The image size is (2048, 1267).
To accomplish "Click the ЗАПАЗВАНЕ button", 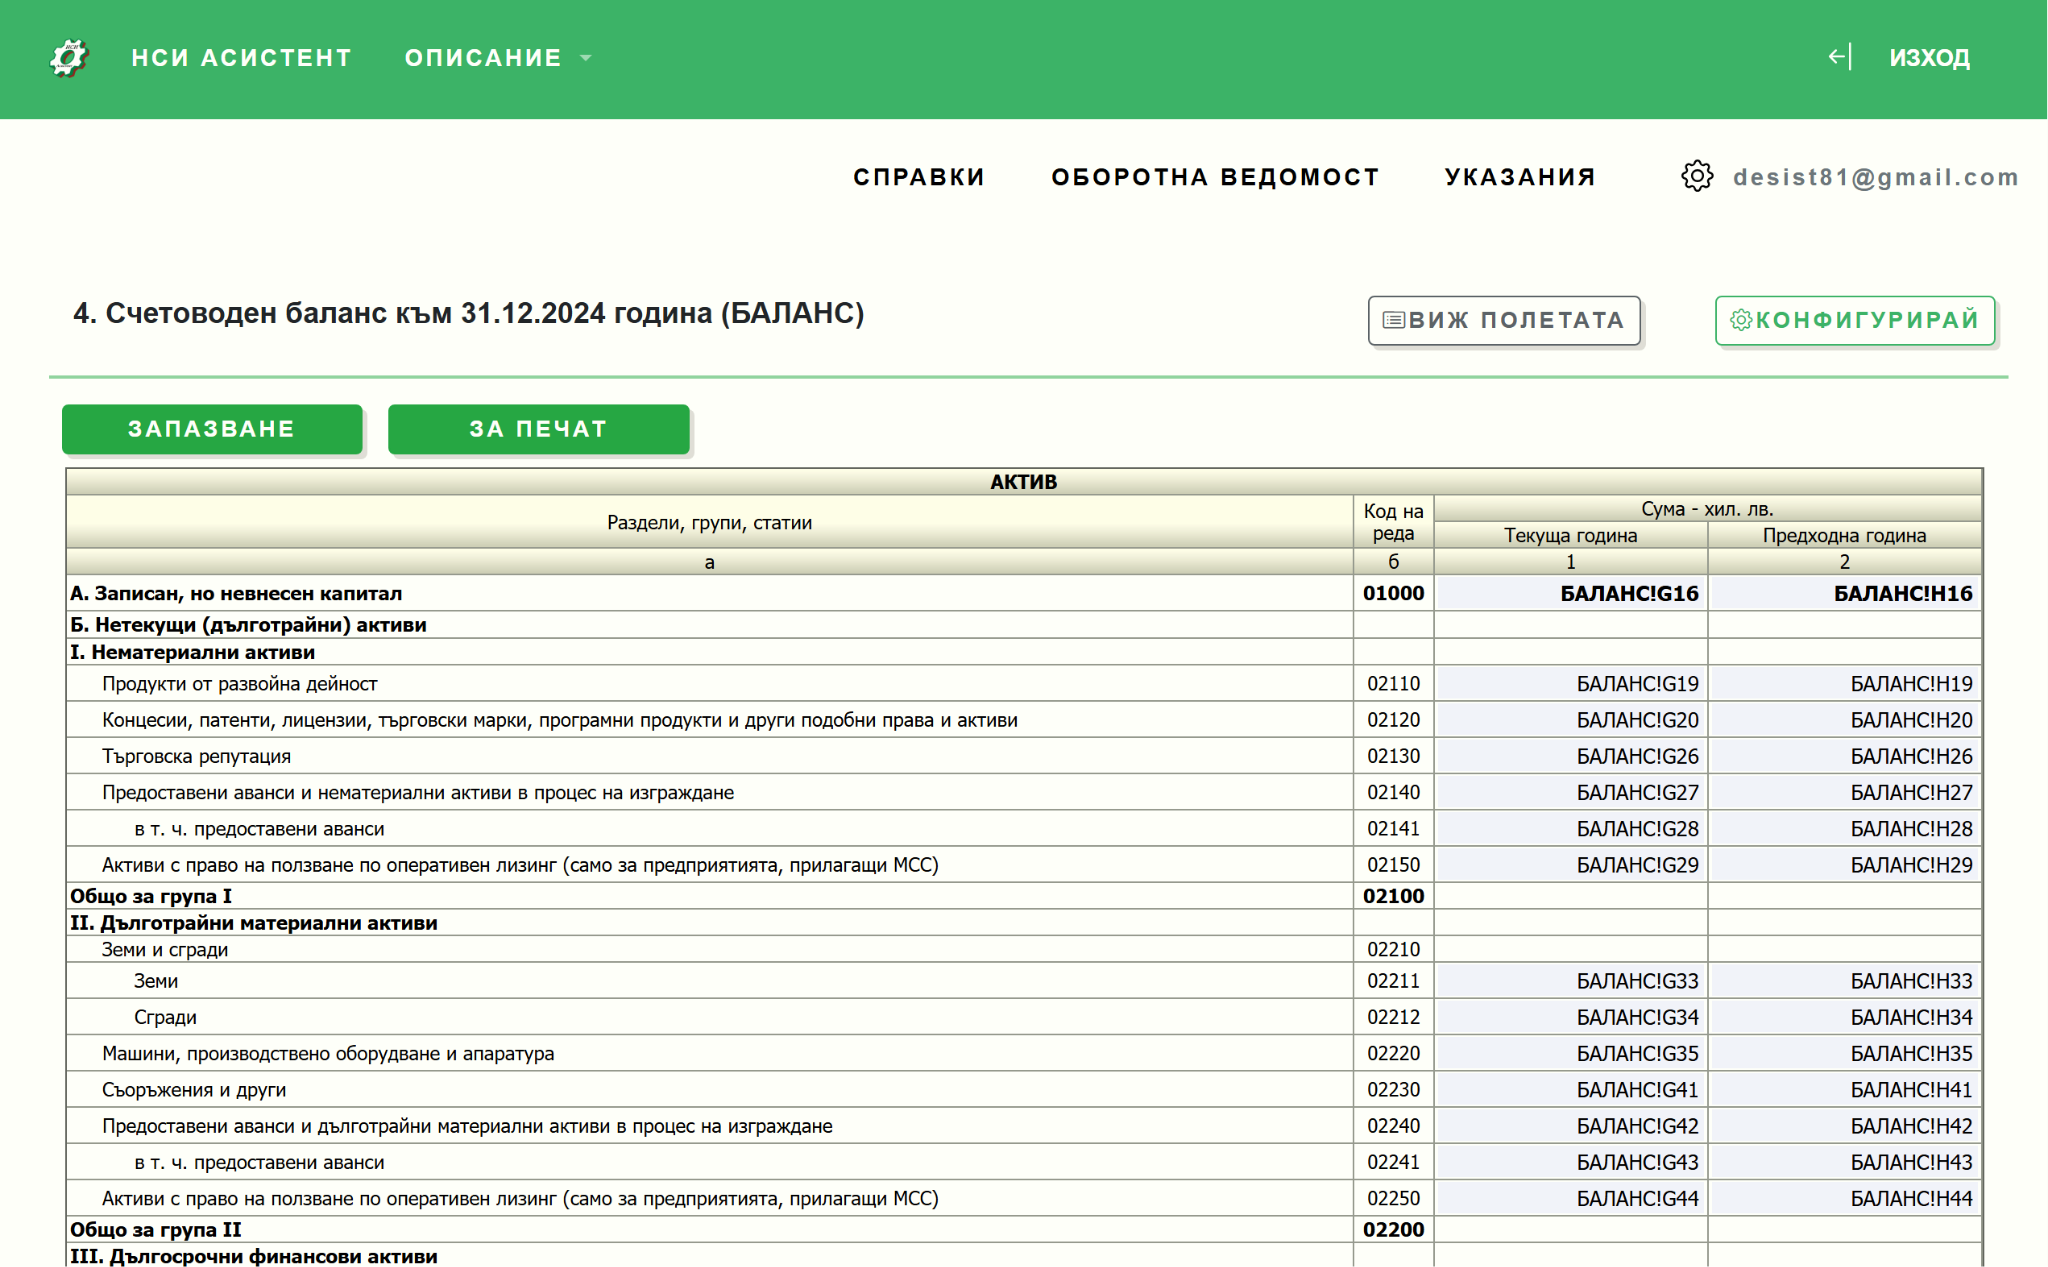I will point(212,429).
